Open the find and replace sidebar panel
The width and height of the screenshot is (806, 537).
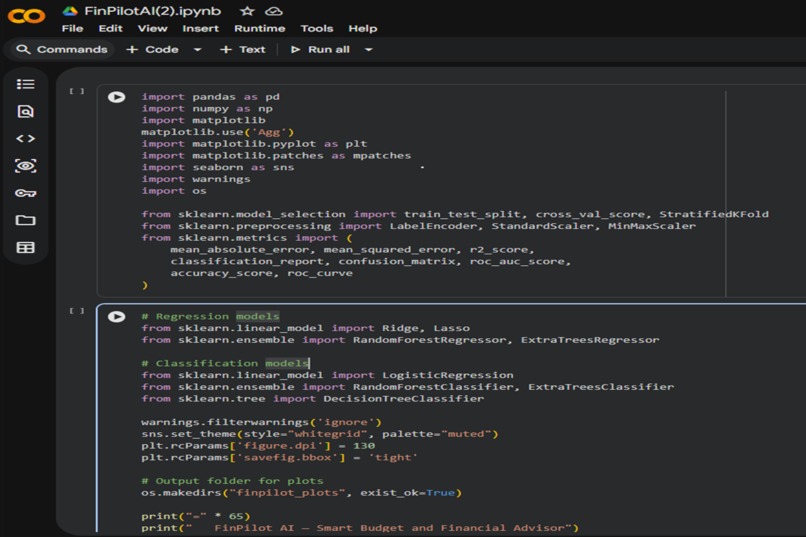25,111
